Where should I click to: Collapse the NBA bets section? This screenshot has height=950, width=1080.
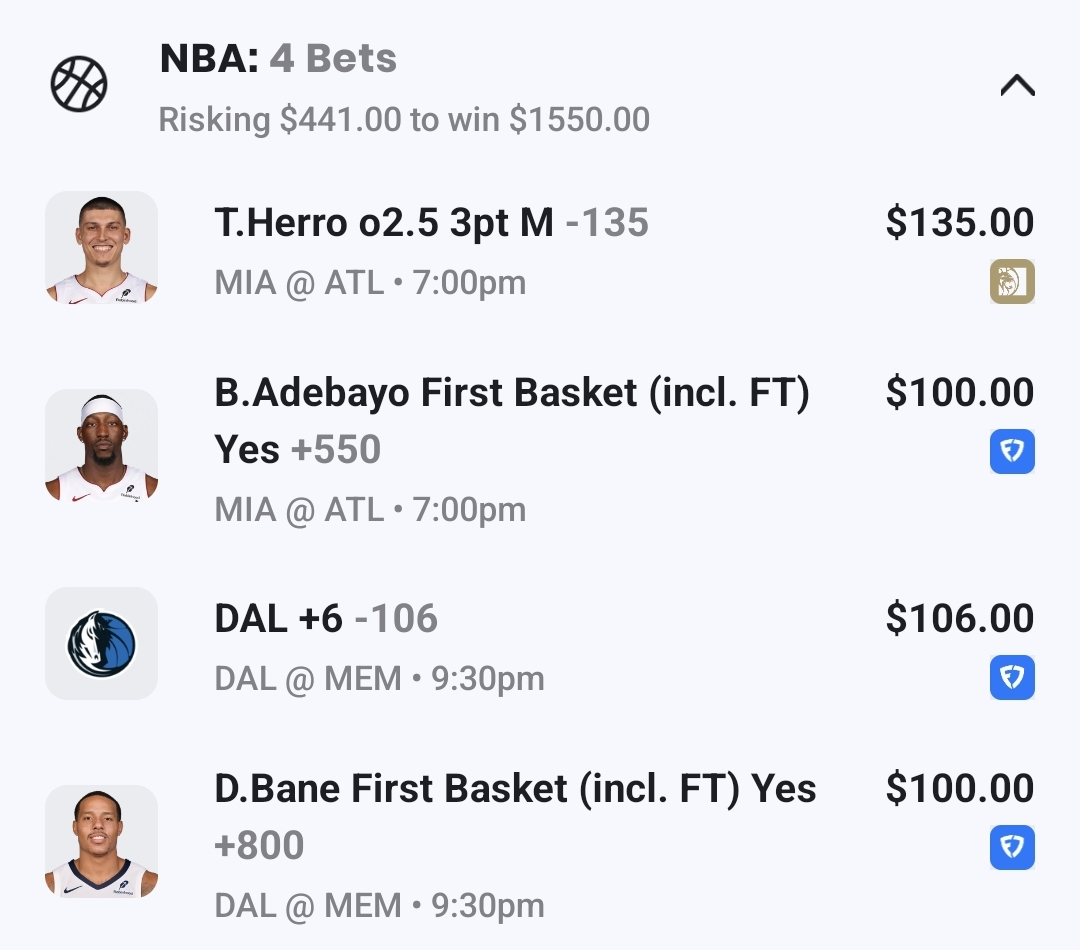coord(1017,86)
